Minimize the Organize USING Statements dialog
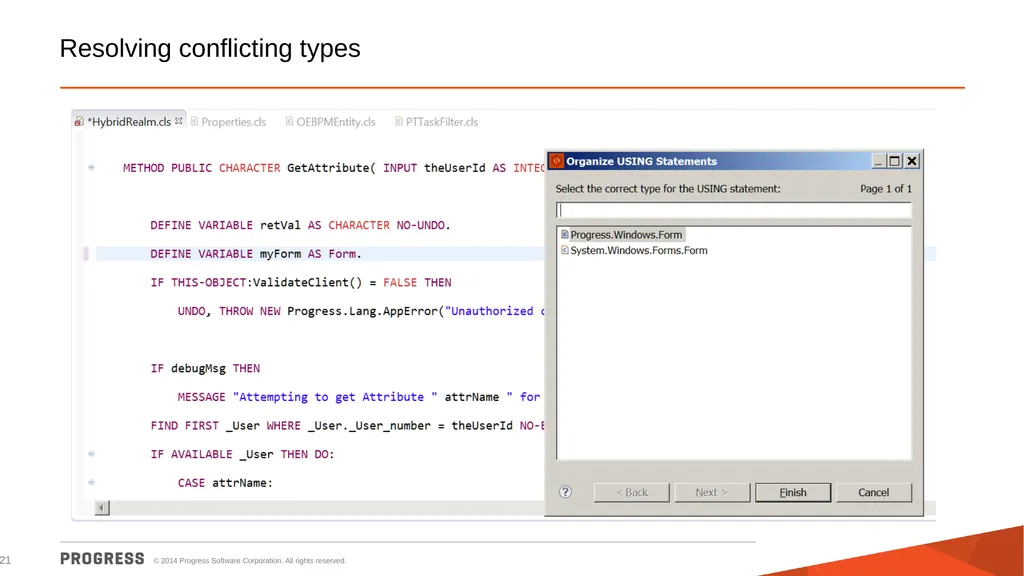1024x576 pixels. coord(878,161)
